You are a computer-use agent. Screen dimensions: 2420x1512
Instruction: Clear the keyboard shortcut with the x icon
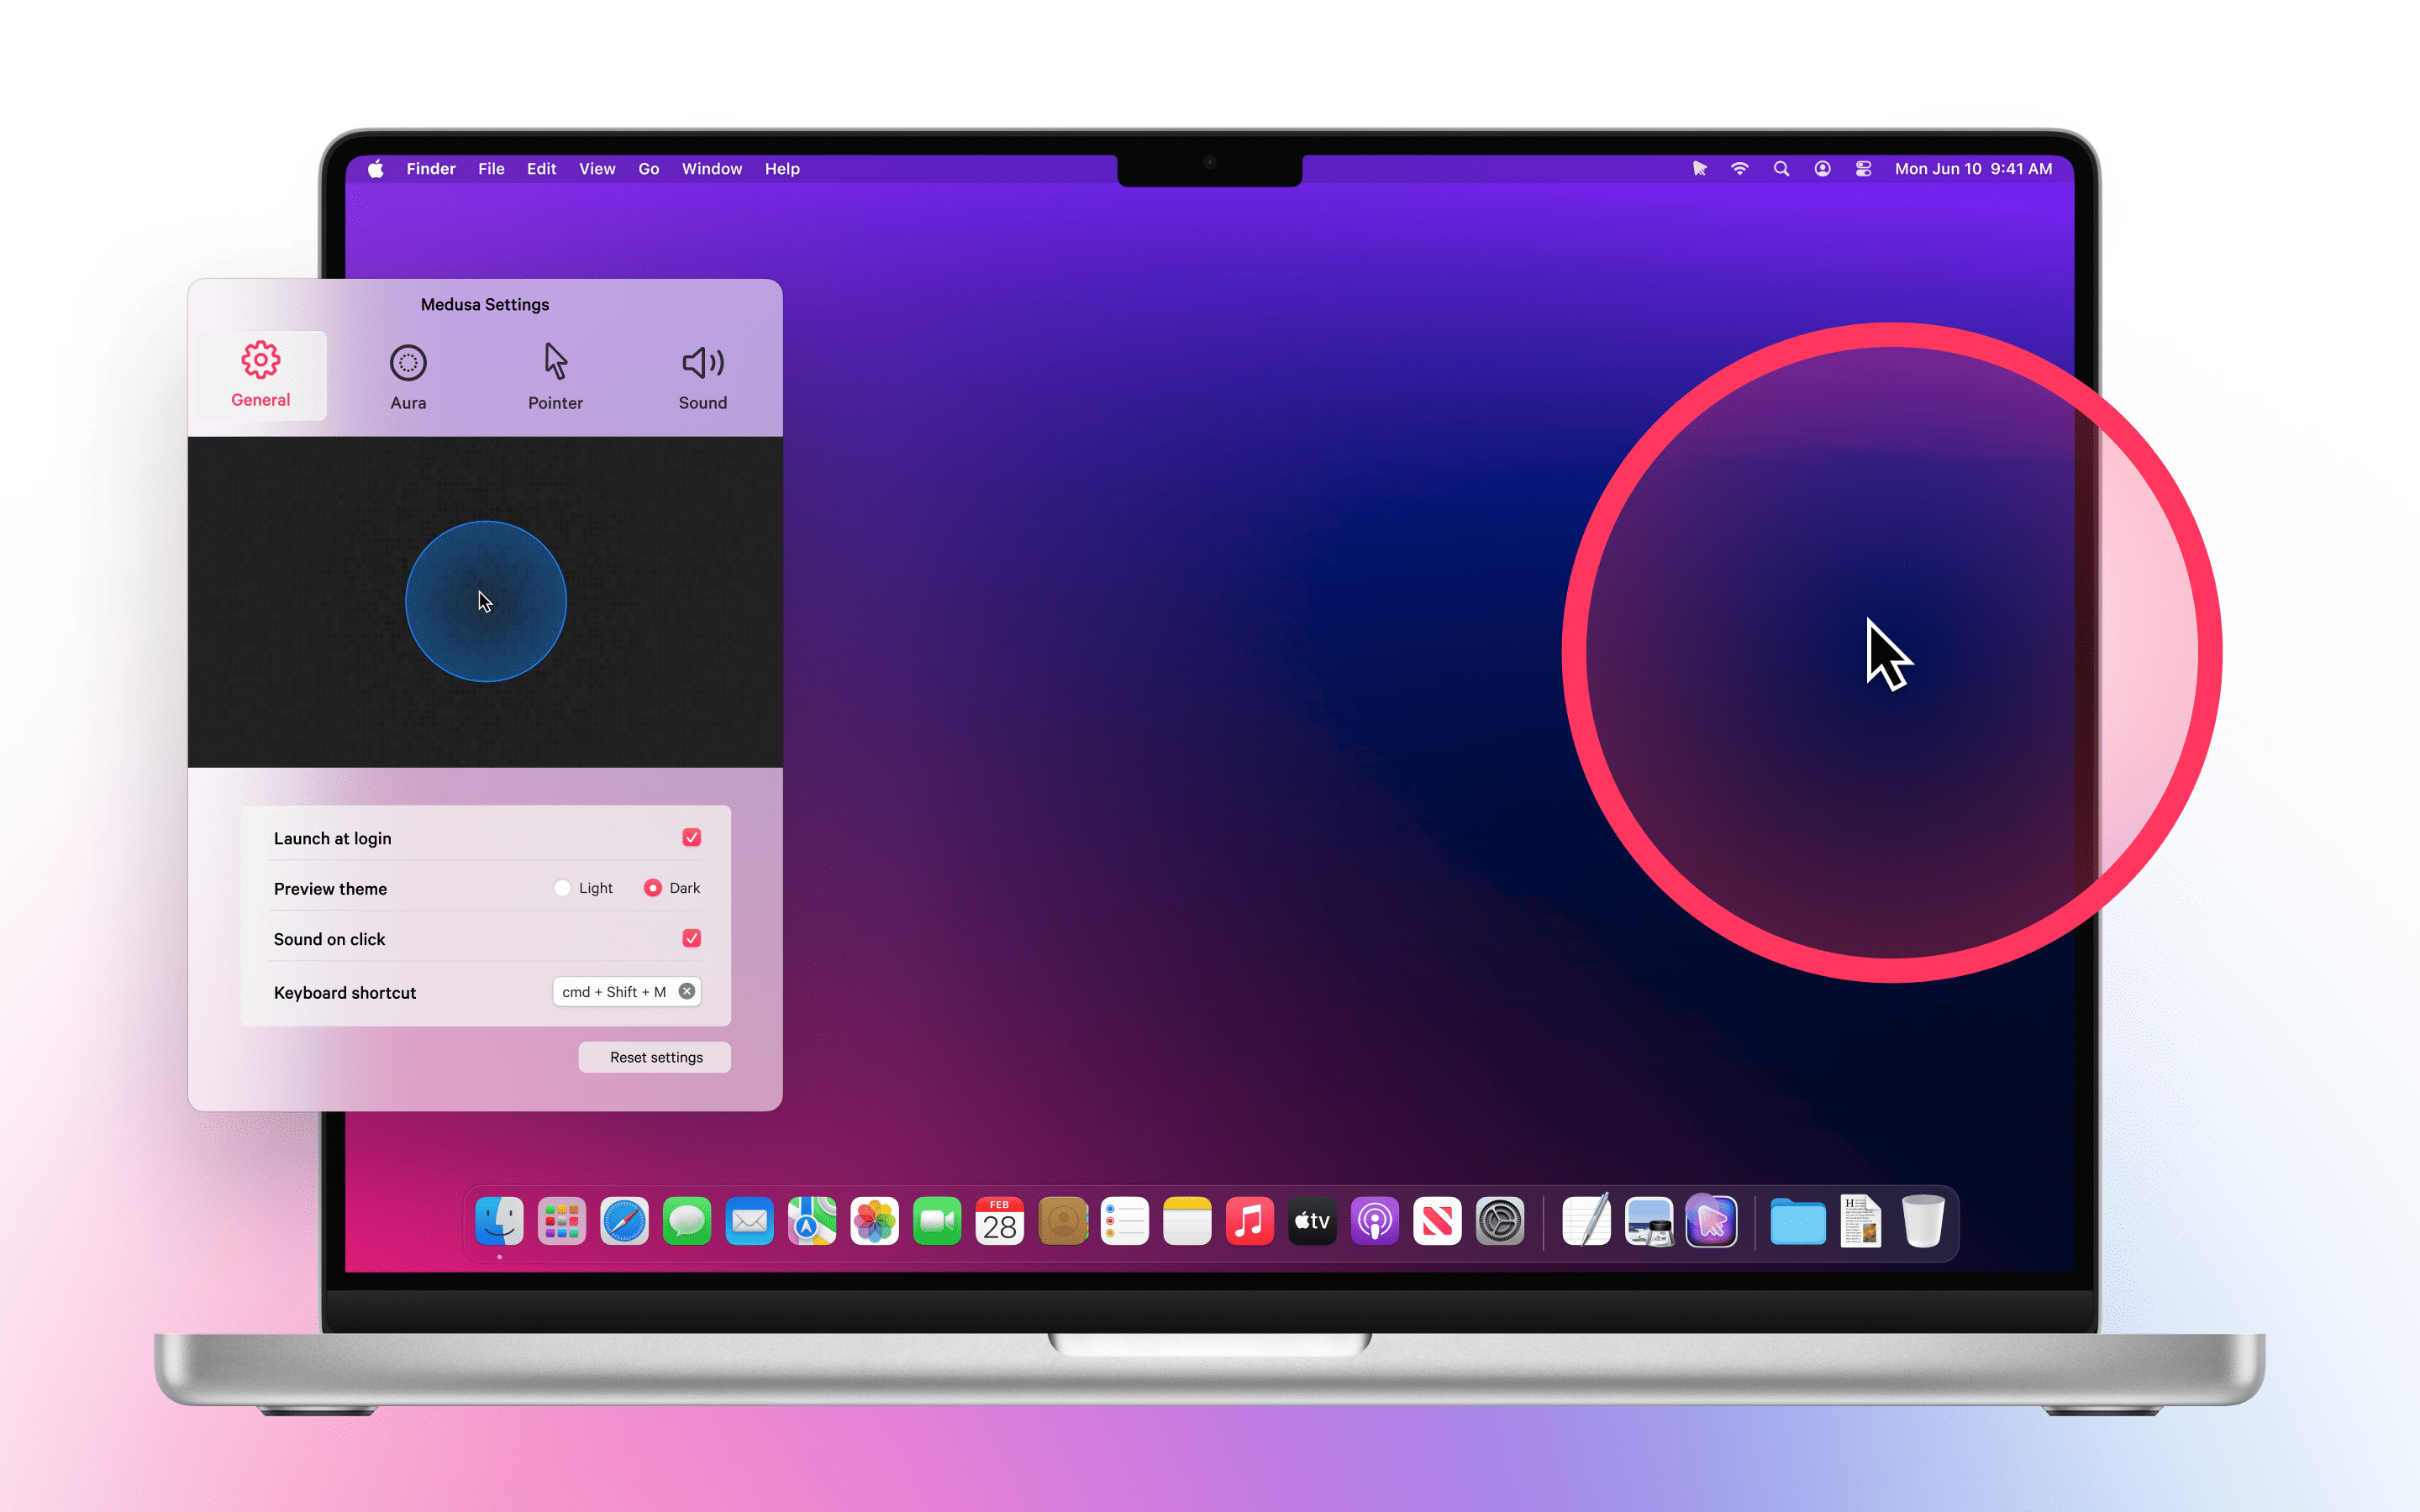click(687, 991)
